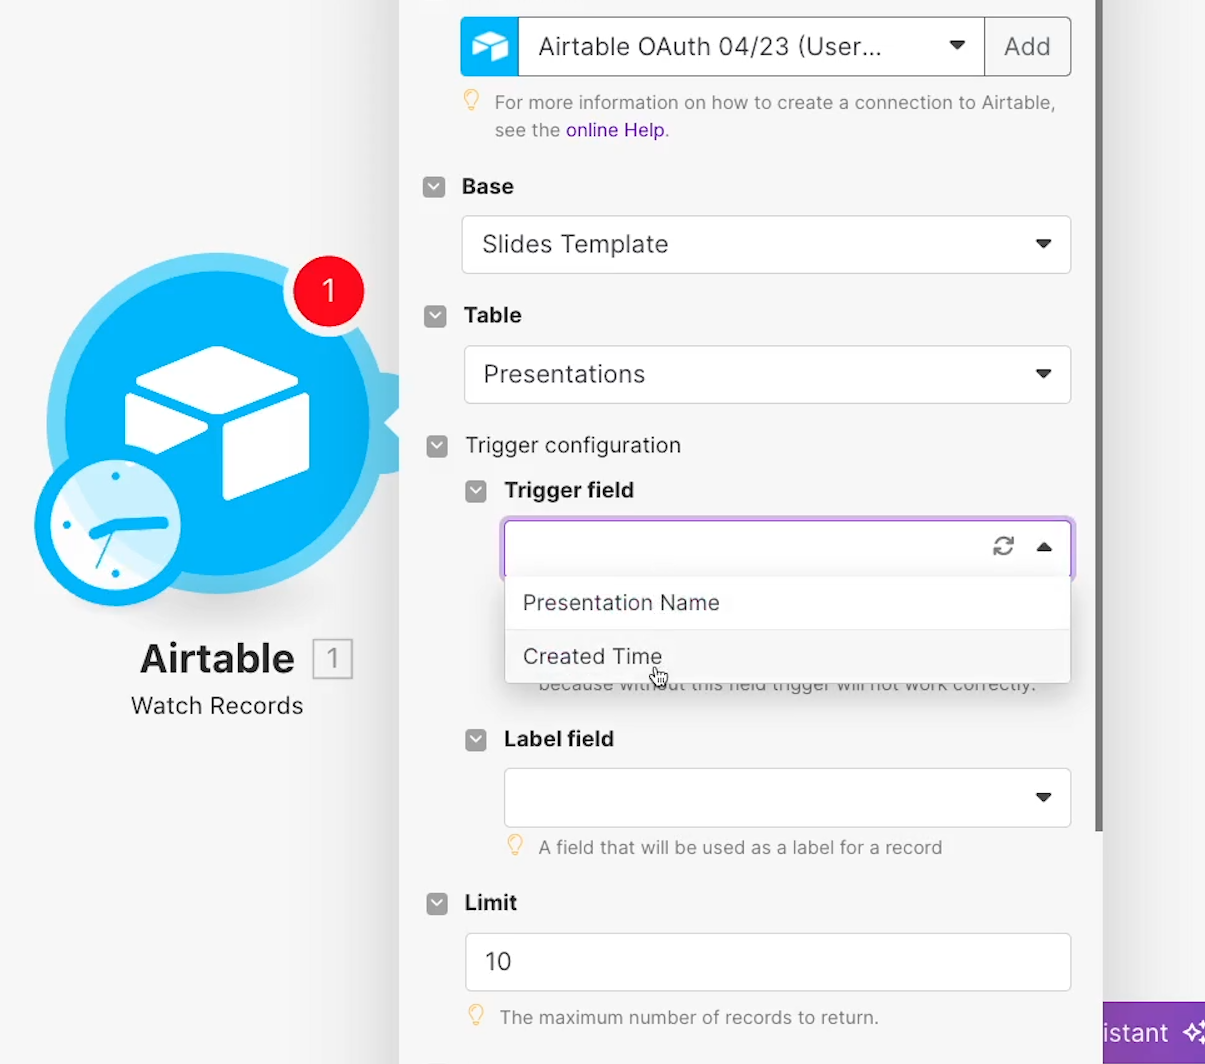Image resolution: width=1205 pixels, height=1064 pixels.
Task: Toggle the Trigger field checkbox
Action: click(x=476, y=491)
